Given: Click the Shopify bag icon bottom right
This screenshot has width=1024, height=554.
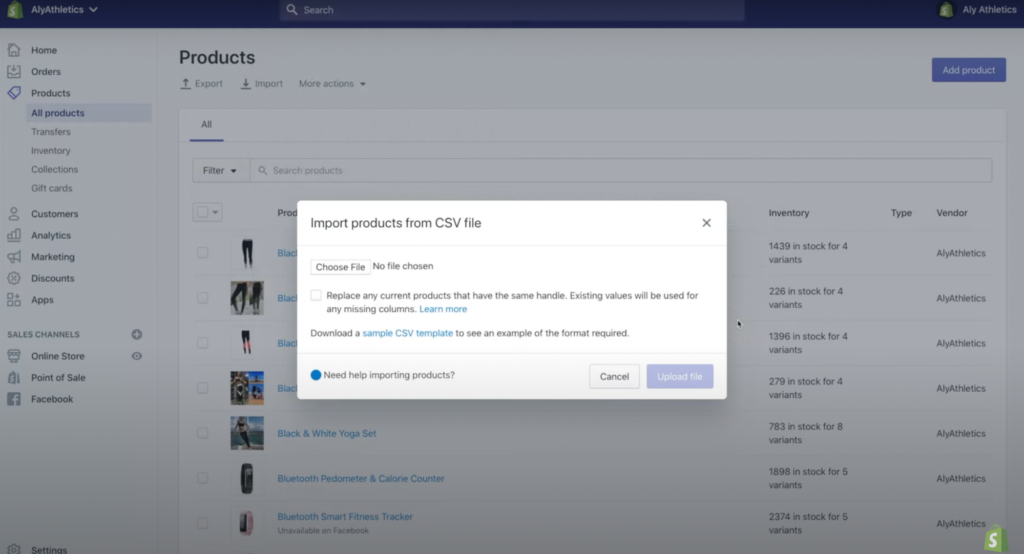Looking at the screenshot, I should (995, 539).
